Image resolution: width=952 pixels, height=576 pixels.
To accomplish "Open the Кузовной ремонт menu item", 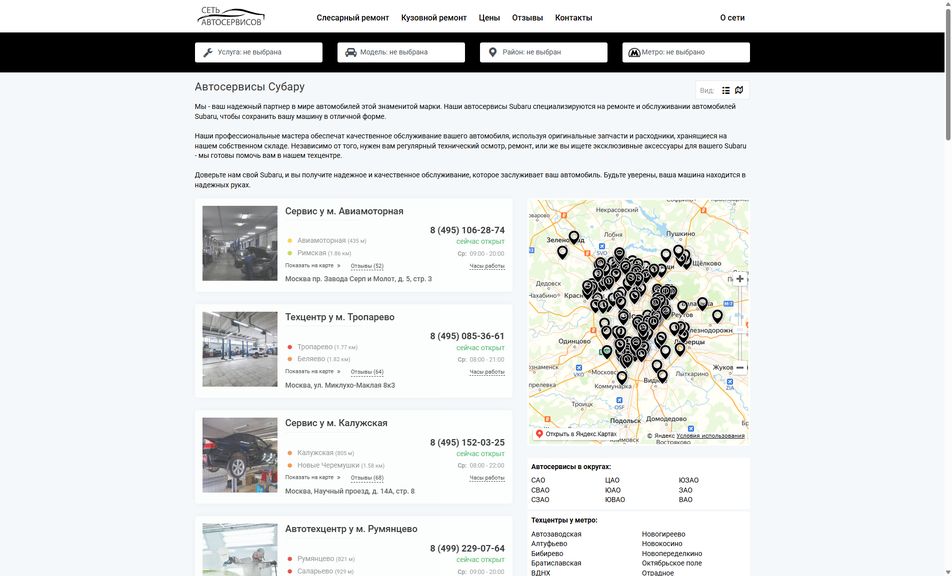I will pyautogui.click(x=434, y=18).
